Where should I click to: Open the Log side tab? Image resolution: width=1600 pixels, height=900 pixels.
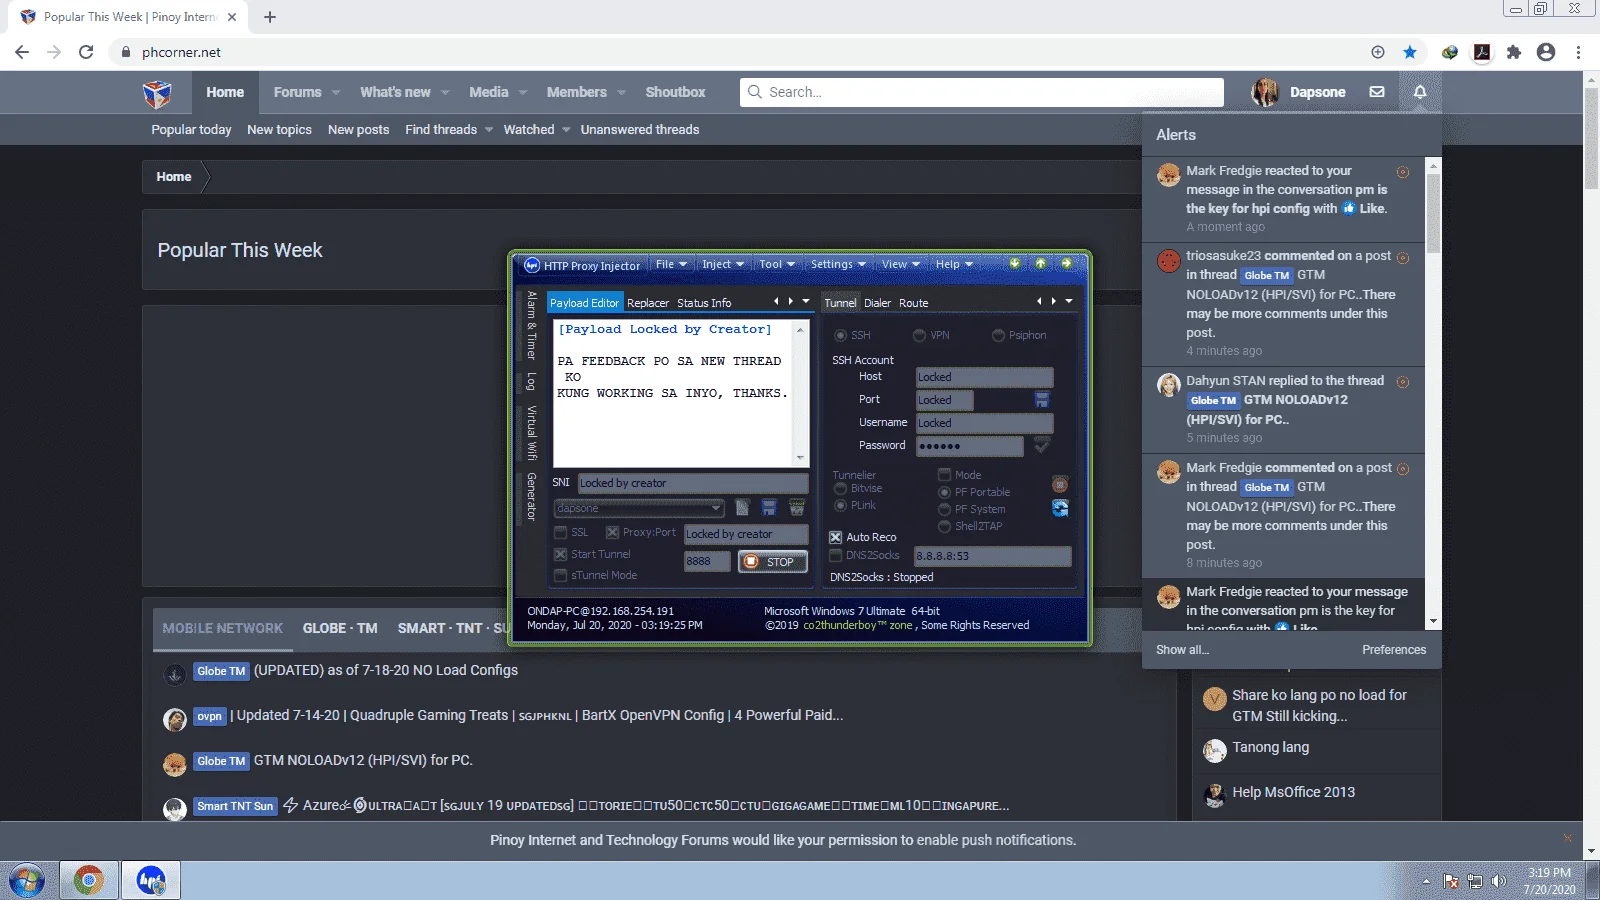pyautogui.click(x=531, y=381)
